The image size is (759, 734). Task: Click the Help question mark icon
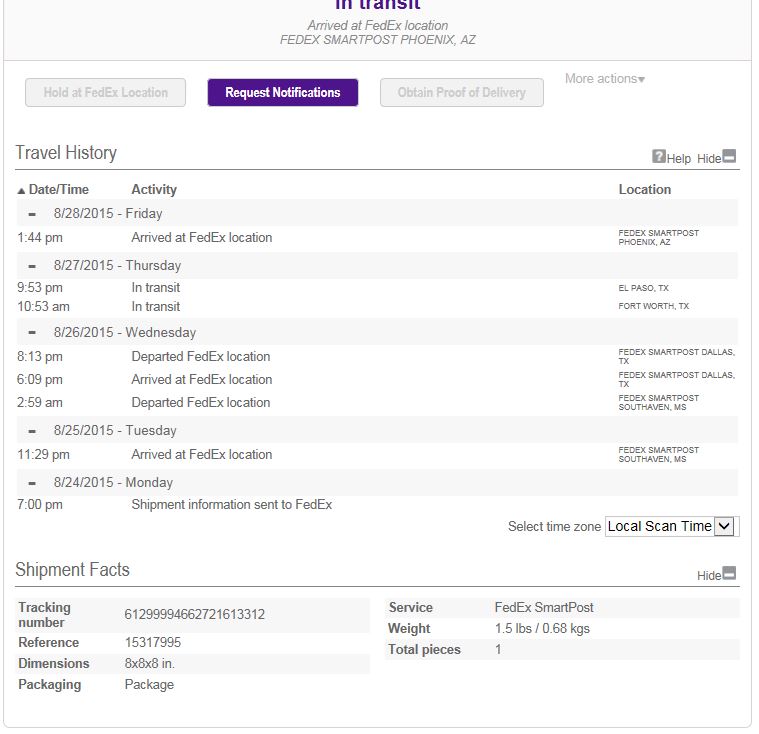[x=659, y=157]
